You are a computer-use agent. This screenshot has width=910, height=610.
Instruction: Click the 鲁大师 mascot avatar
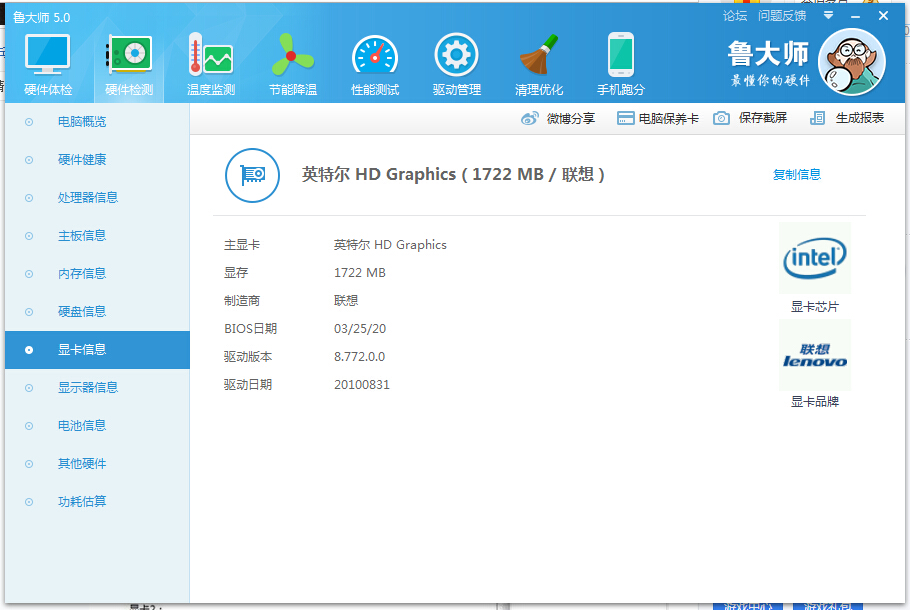(x=851, y=62)
